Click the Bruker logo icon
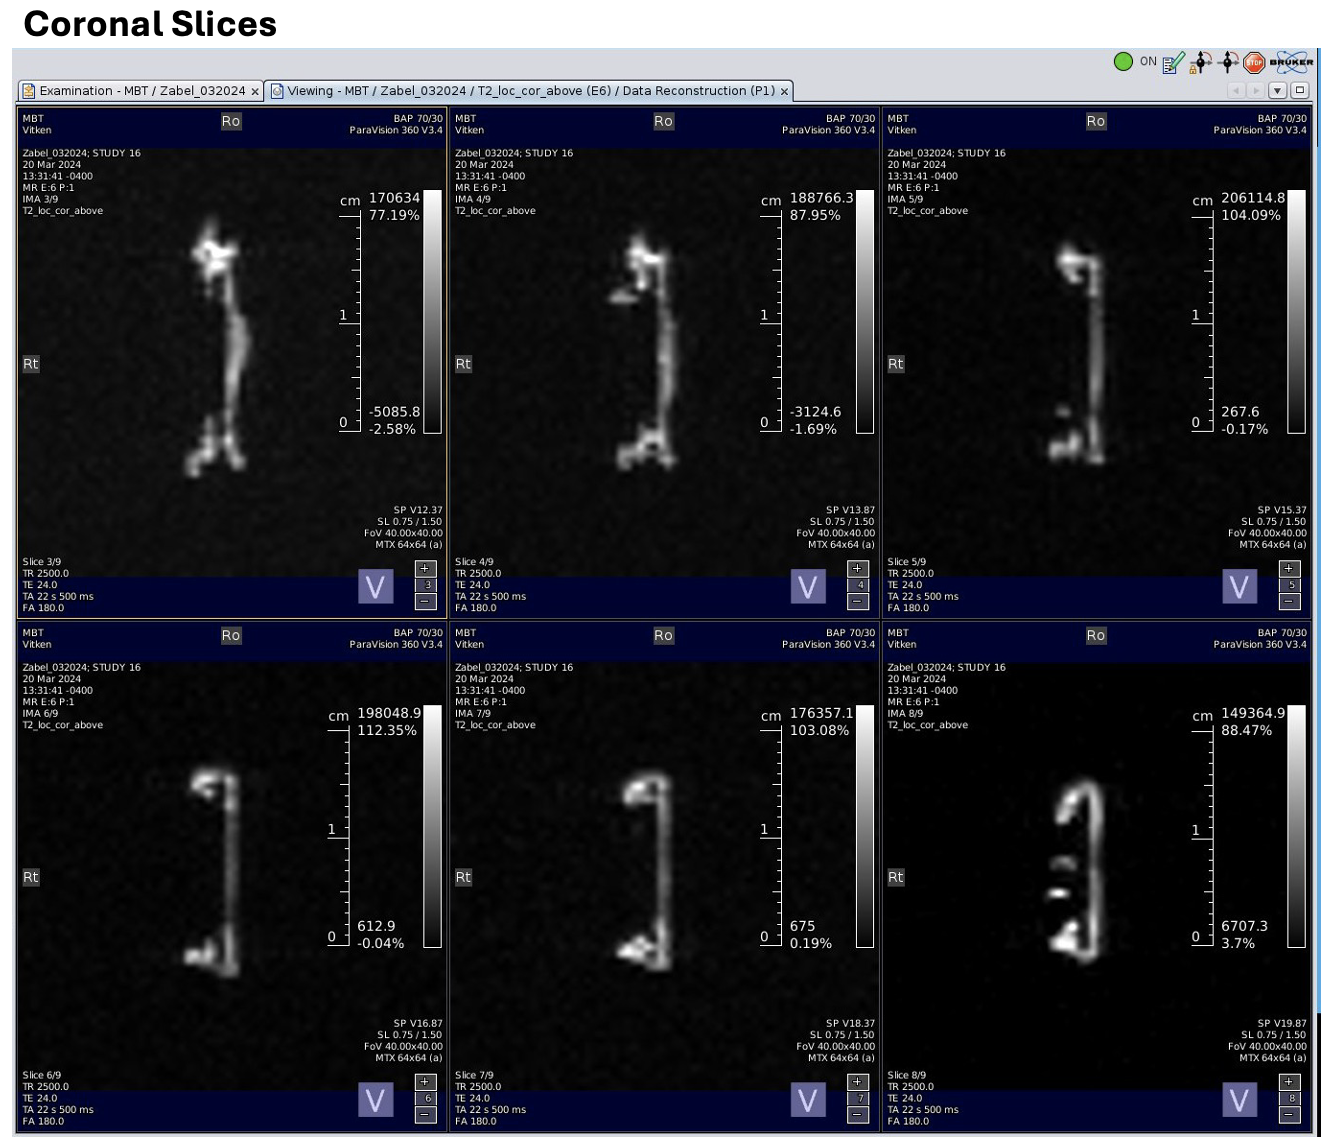The image size is (1330, 1138). click(x=1291, y=62)
